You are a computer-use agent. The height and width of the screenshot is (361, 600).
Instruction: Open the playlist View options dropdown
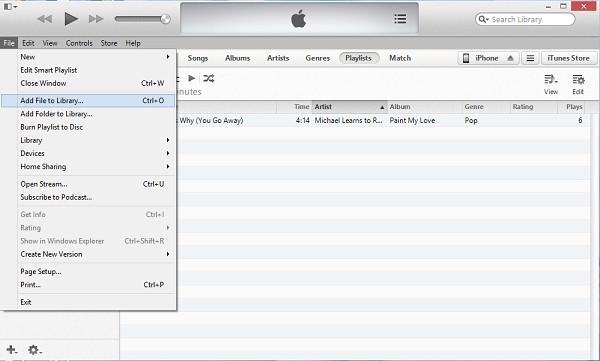[x=551, y=84]
